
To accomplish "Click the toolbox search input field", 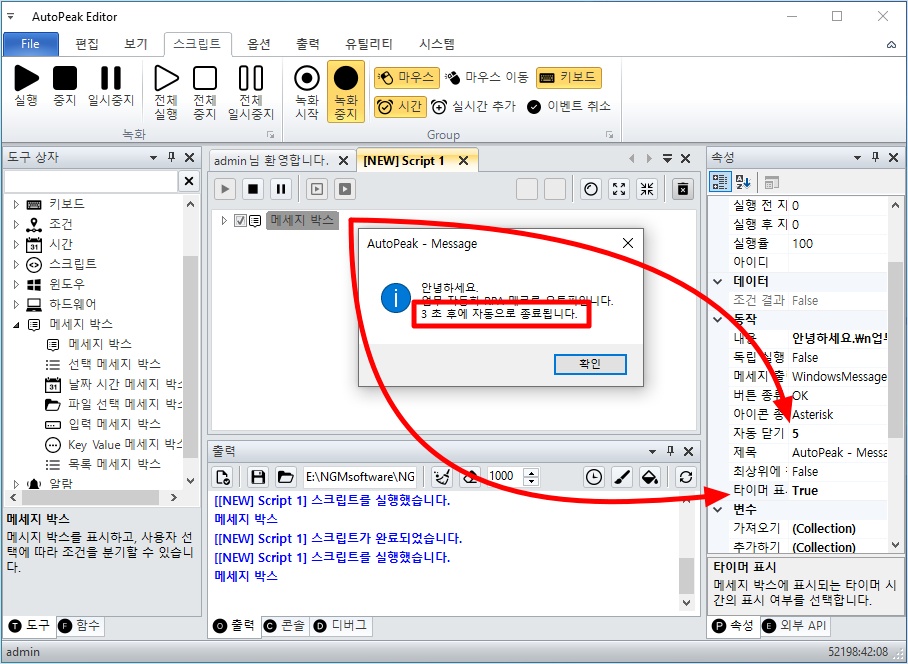I will pos(91,181).
